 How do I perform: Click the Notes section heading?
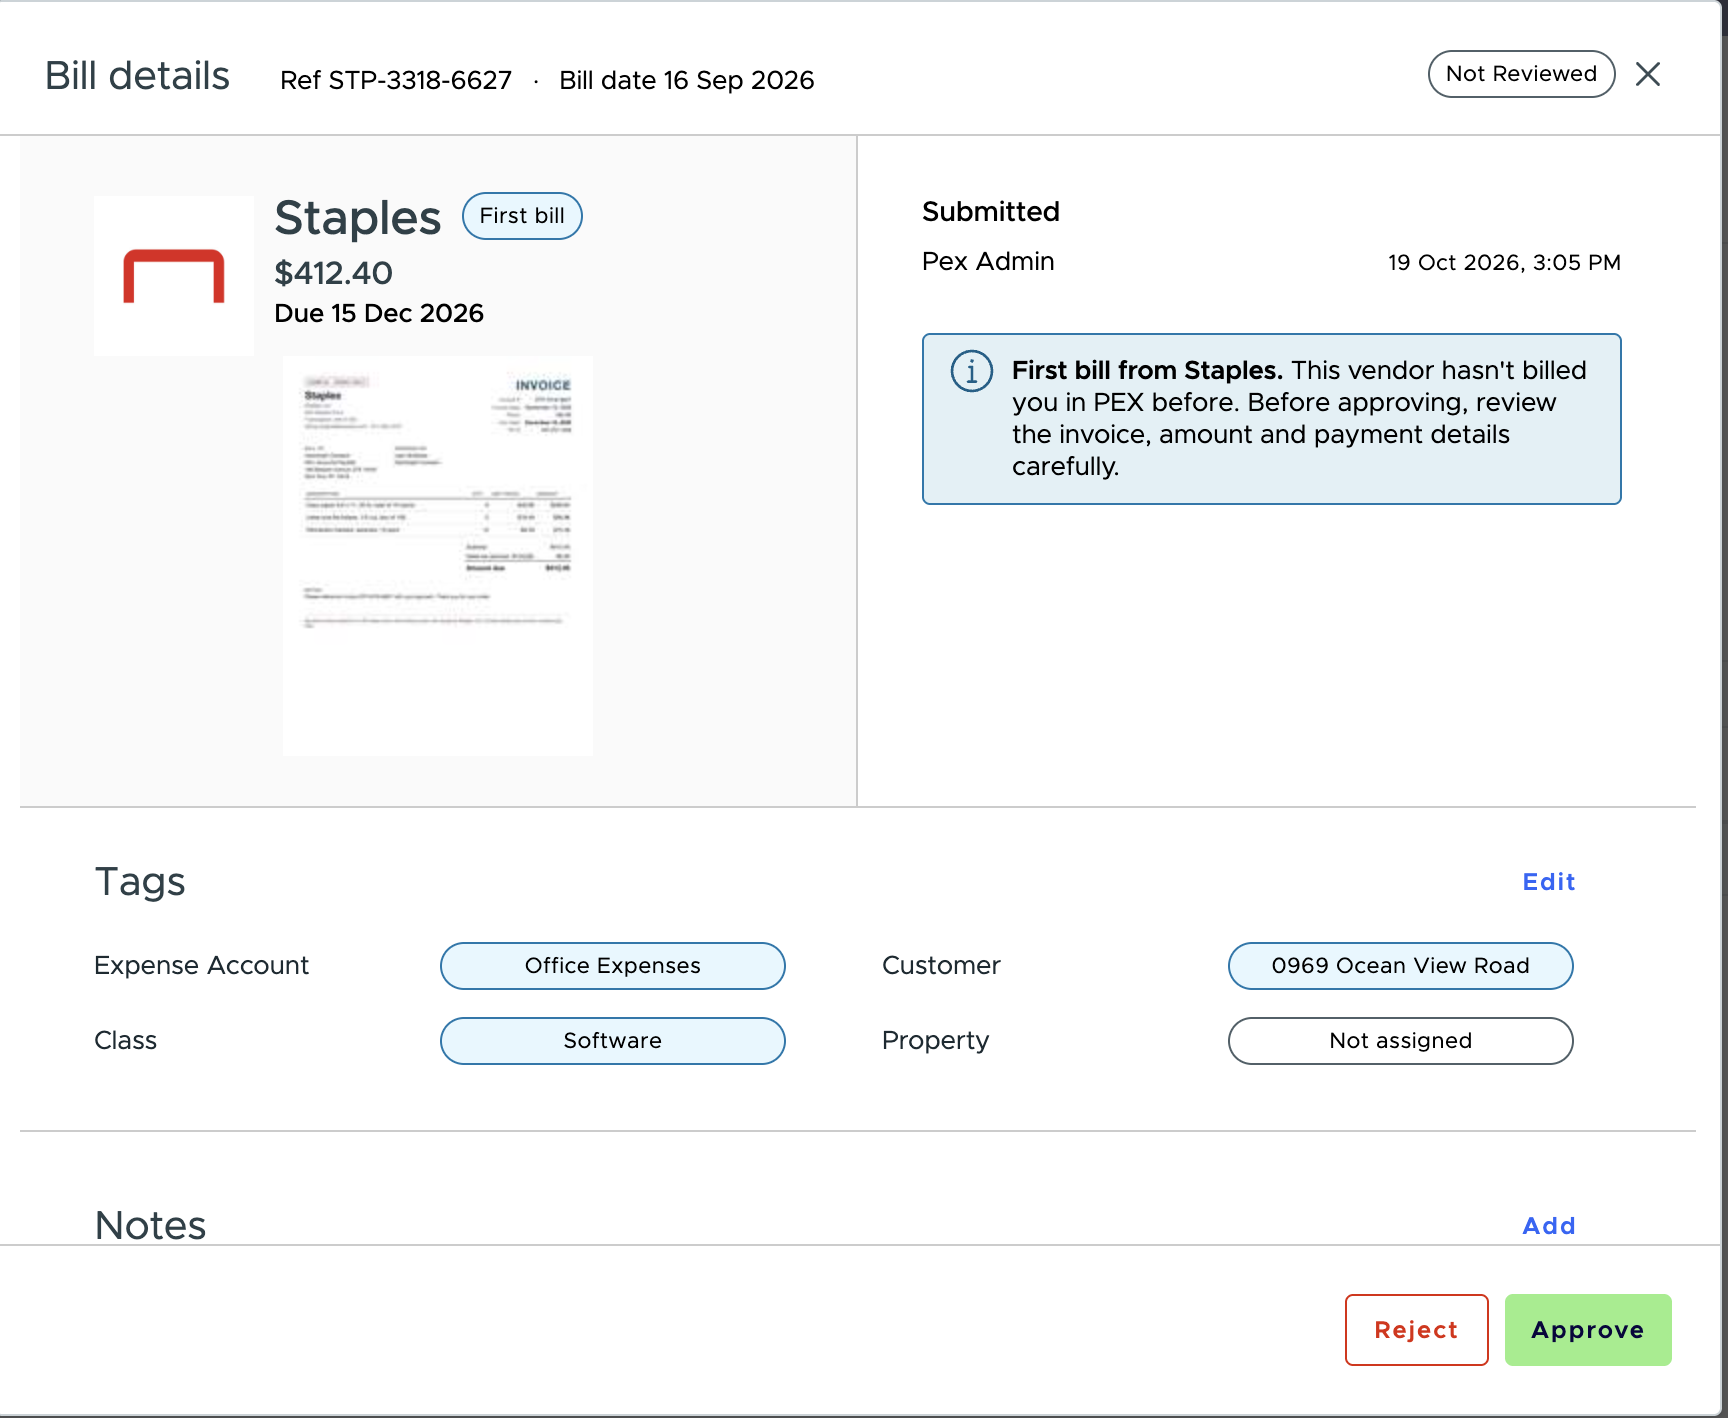[150, 1226]
